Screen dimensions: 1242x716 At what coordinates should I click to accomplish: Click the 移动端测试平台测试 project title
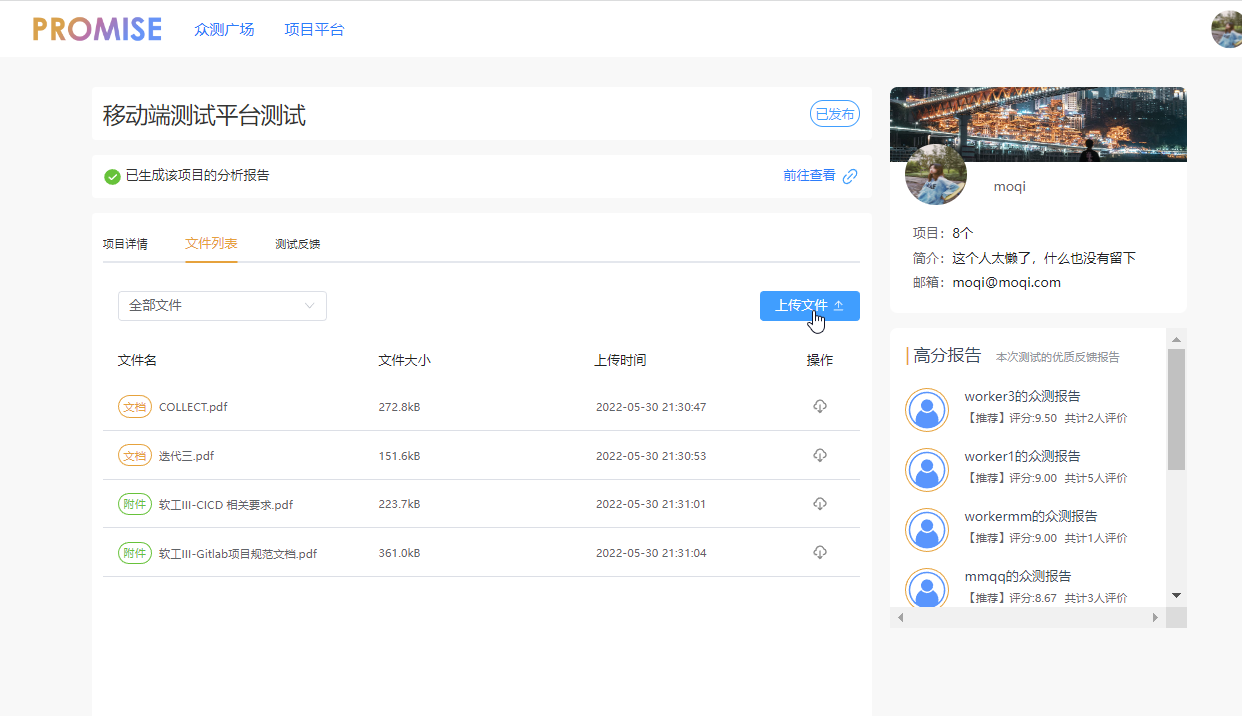coord(204,115)
